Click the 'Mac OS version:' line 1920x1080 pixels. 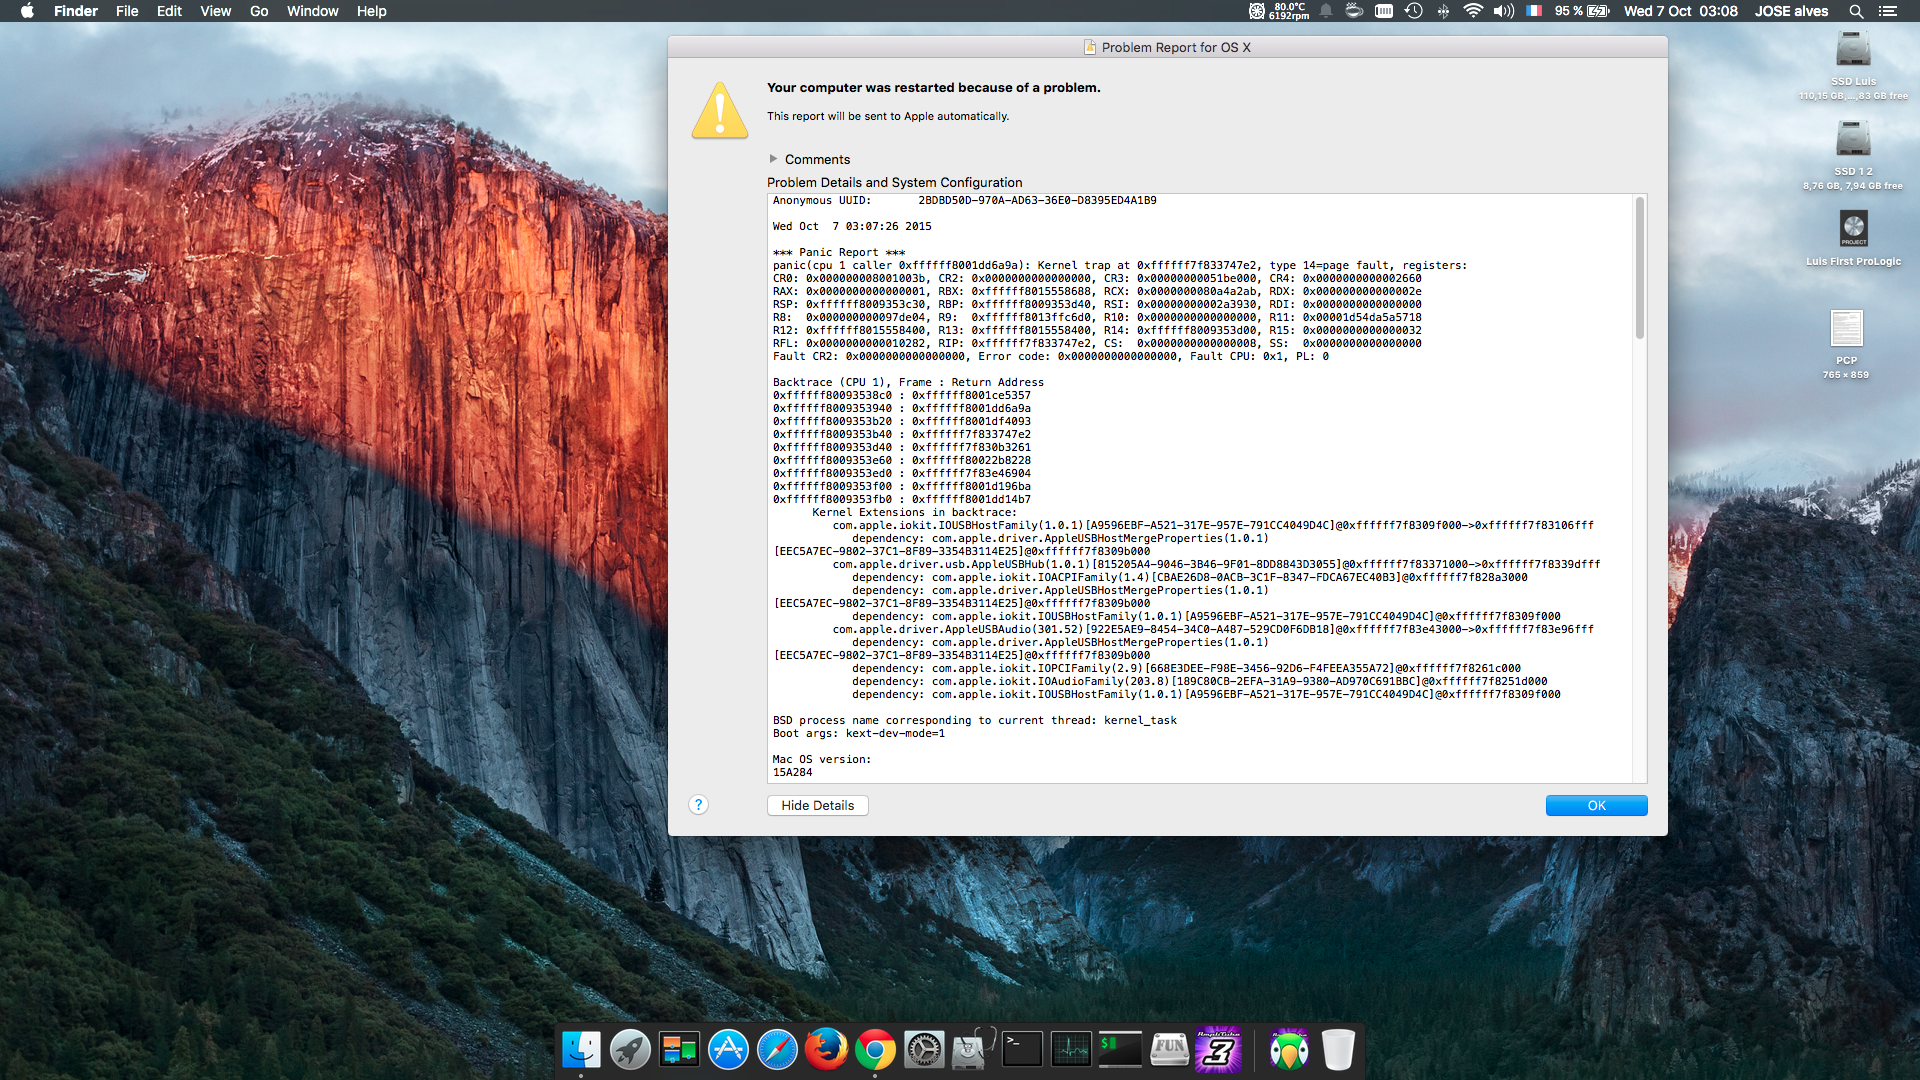pos(821,759)
